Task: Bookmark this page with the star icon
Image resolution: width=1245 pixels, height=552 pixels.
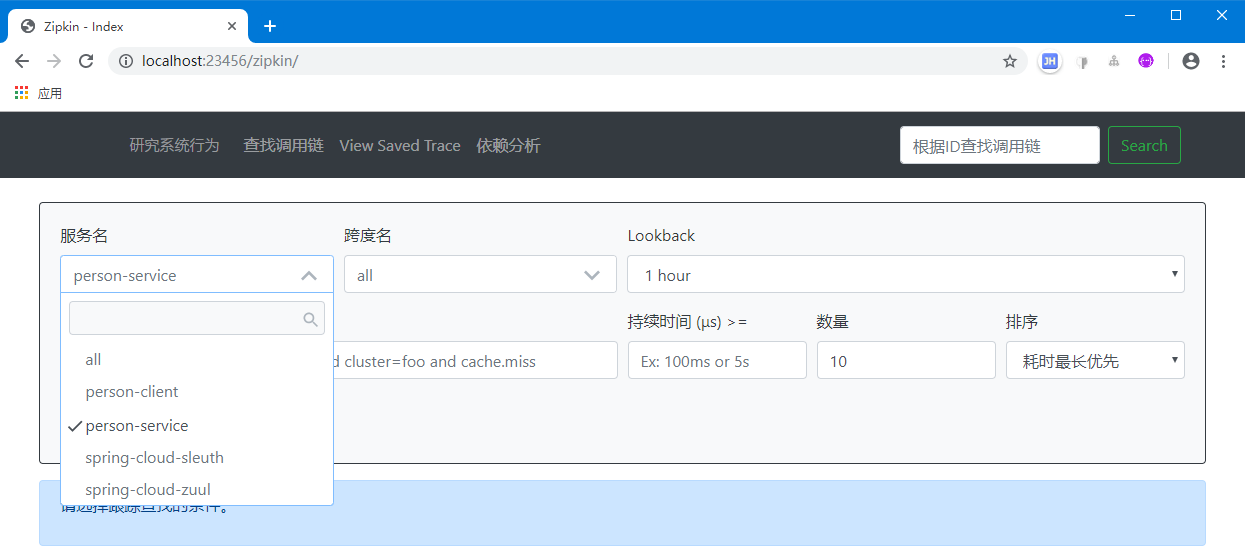Action: coord(1009,61)
